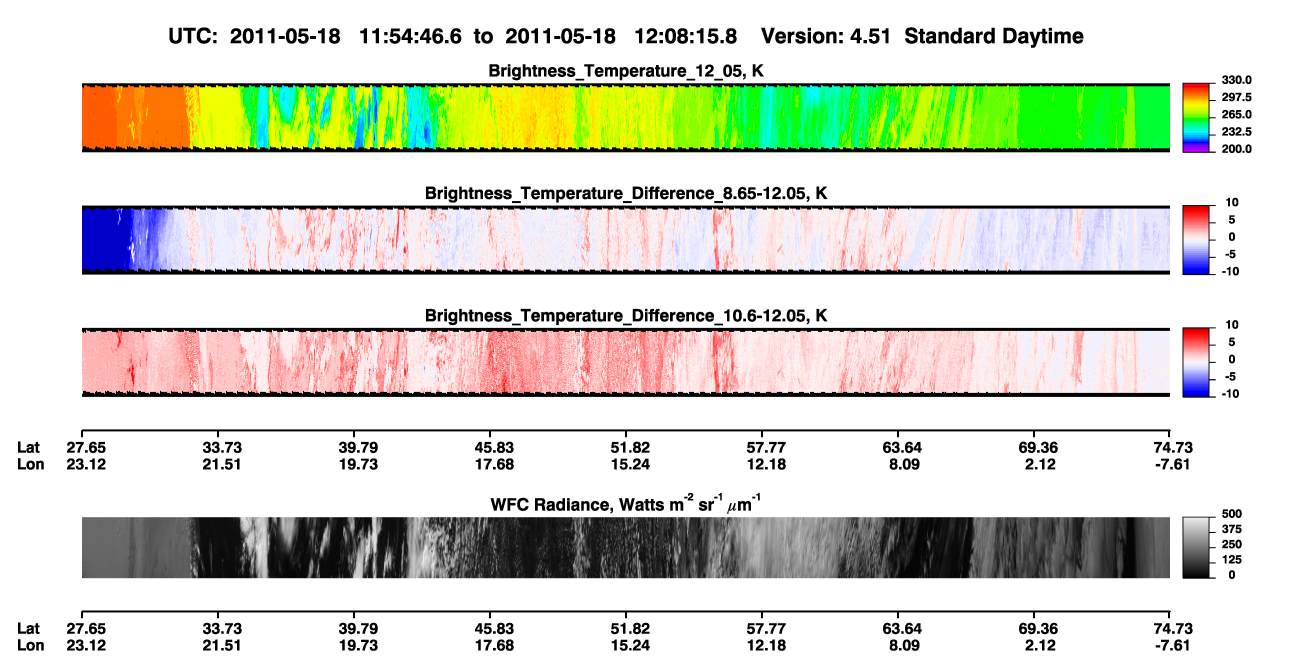Click the 'Lat' label above the WFC Radiance title
This screenshot has height=667, width=1300.
(x=29, y=447)
